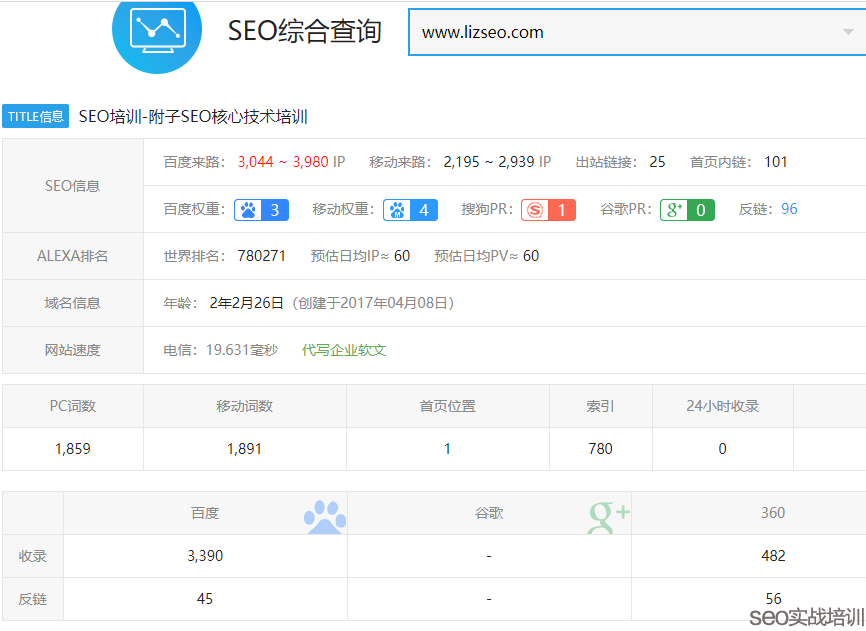866x631 pixels.
Task: Click the Sogou S icon beside 搜狗PR
Action: [535, 210]
